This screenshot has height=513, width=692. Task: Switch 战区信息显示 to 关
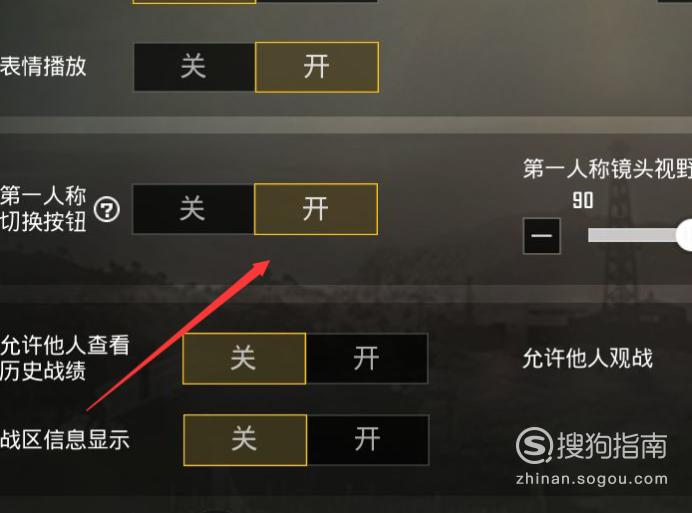245,440
